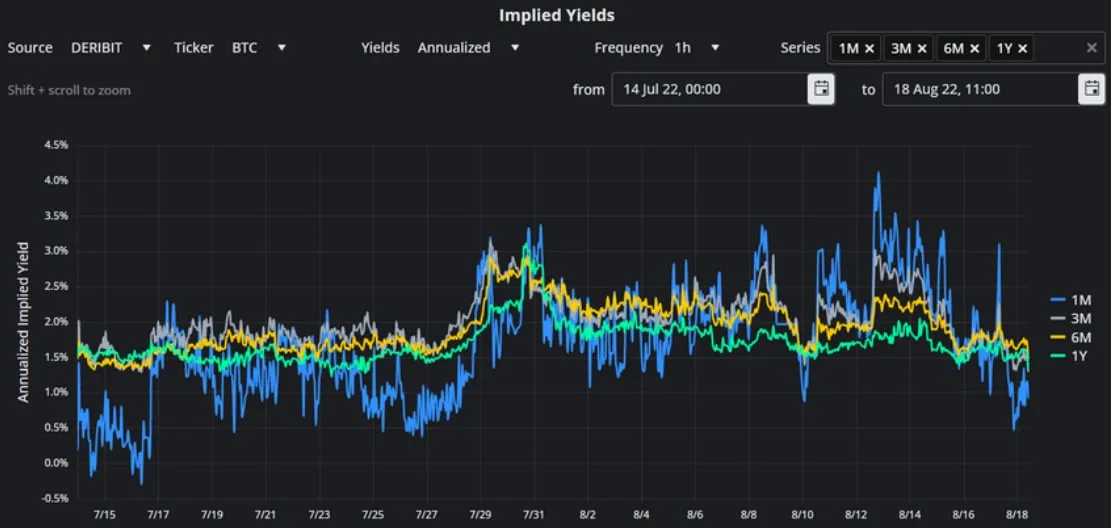Click the 'Annualized Implied Yield' axis title
Screen dimensions: 1111x528
pos(23,322)
